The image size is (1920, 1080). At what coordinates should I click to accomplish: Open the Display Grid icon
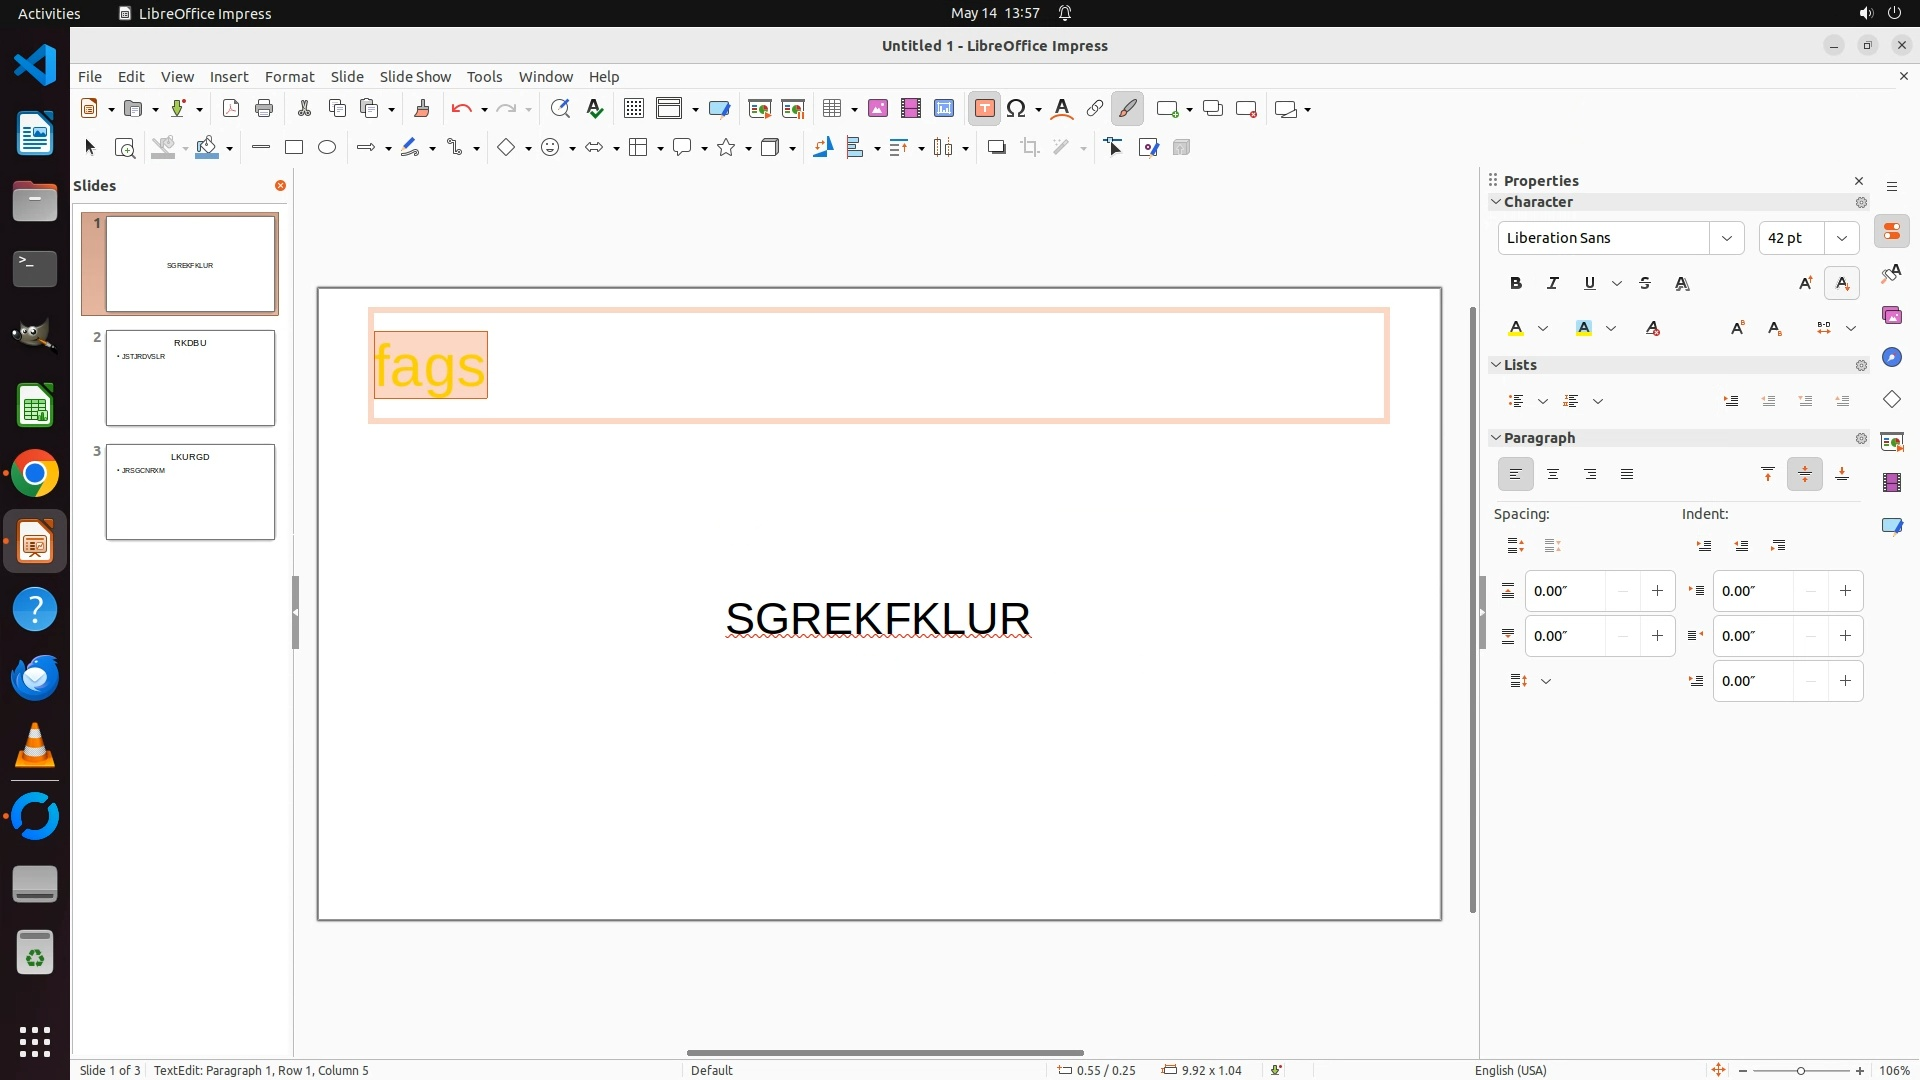633,109
